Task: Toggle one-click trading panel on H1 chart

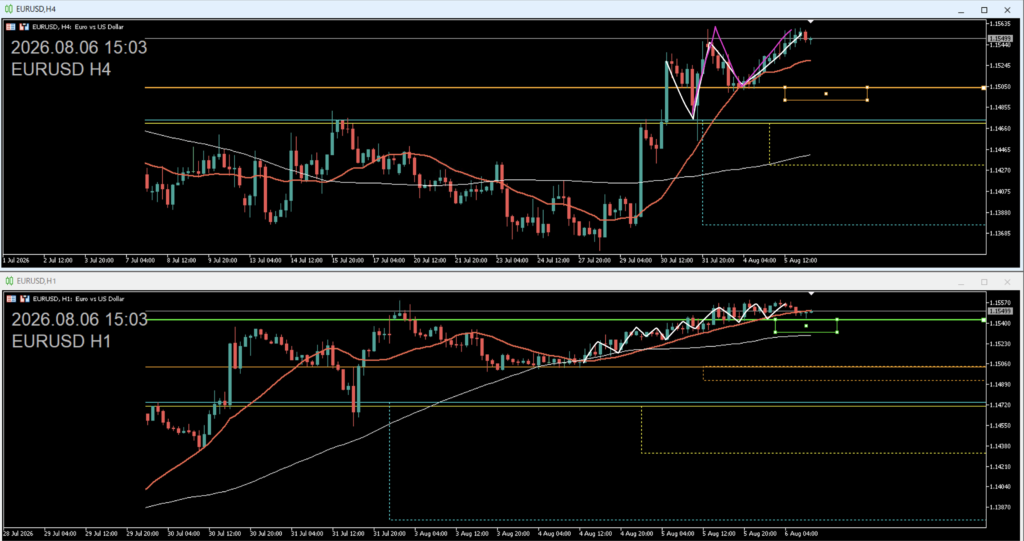Action: pyautogui.click(x=10, y=299)
